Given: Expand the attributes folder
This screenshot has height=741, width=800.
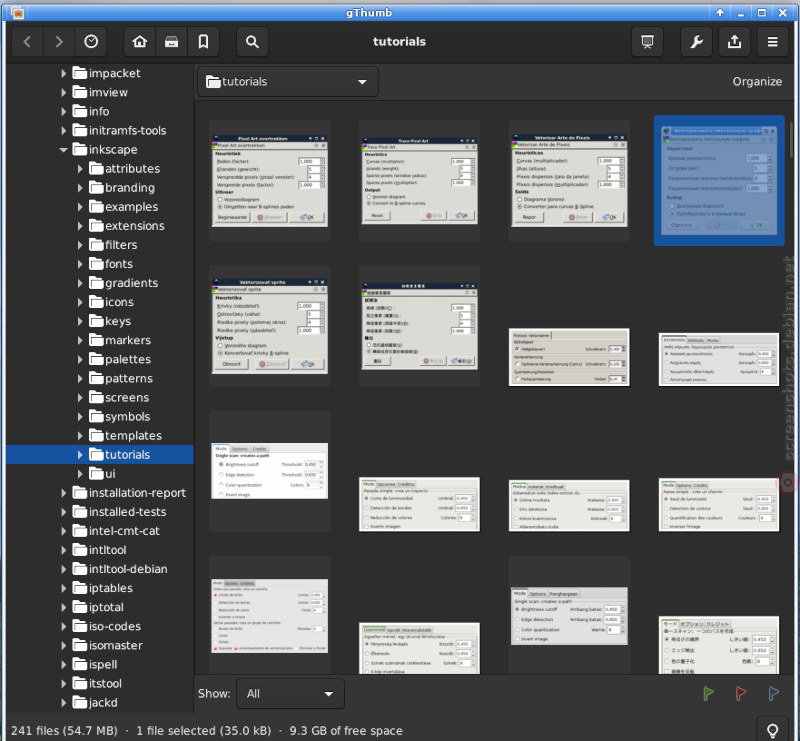Looking at the screenshot, I should pos(80,169).
